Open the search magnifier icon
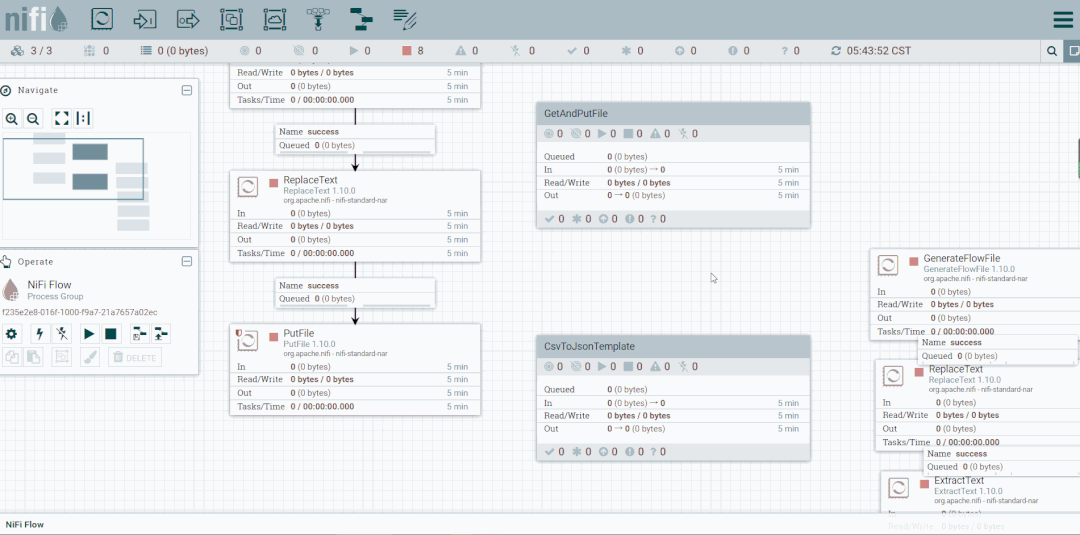 1052,51
